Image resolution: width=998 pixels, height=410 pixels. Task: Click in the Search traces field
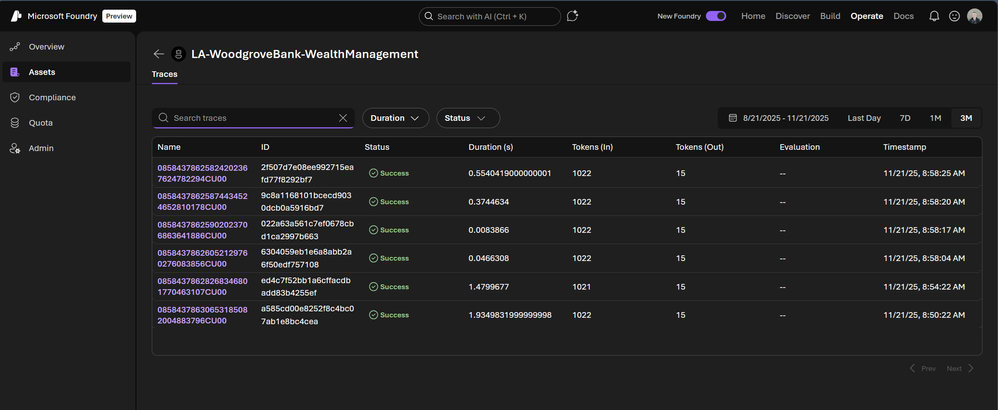pyautogui.click(x=250, y=118)
